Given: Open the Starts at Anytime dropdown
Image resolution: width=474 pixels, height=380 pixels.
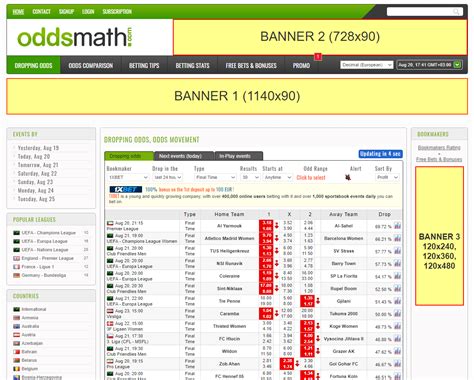Looking at the screenshot, I should click(x=277, y=177).
